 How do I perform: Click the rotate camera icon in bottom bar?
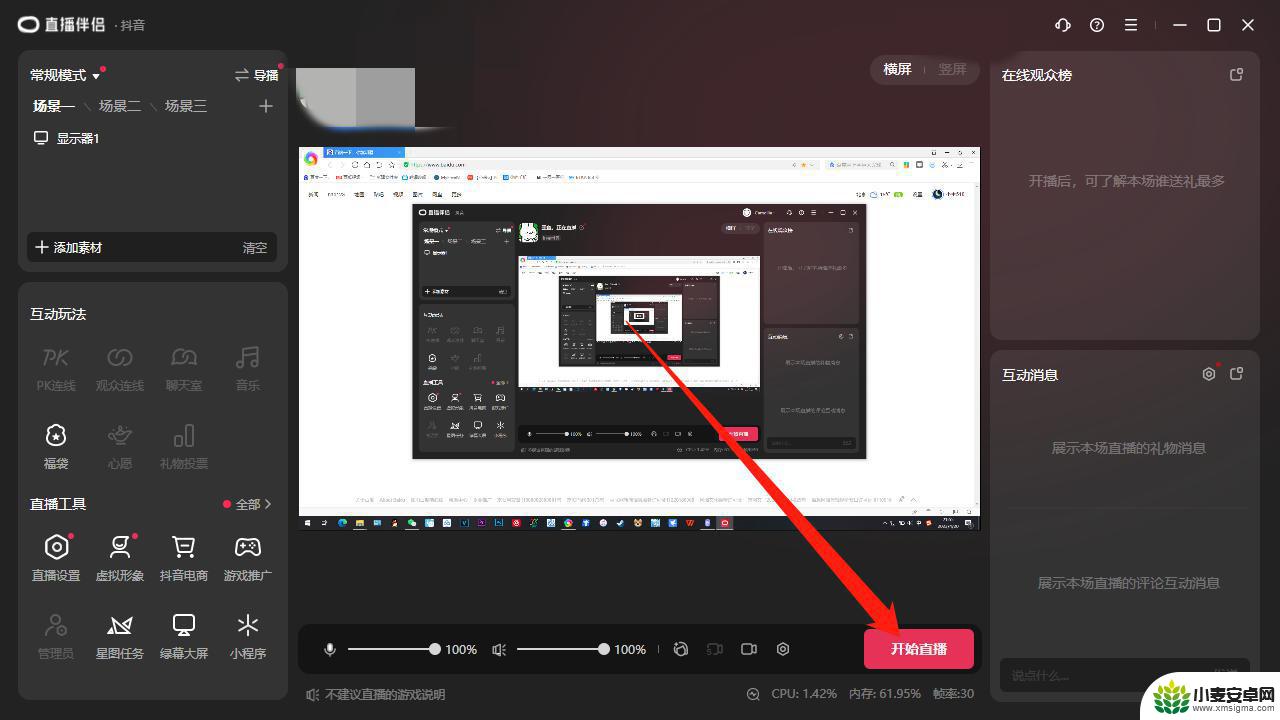pyautogui.click(x=681, y=649)
